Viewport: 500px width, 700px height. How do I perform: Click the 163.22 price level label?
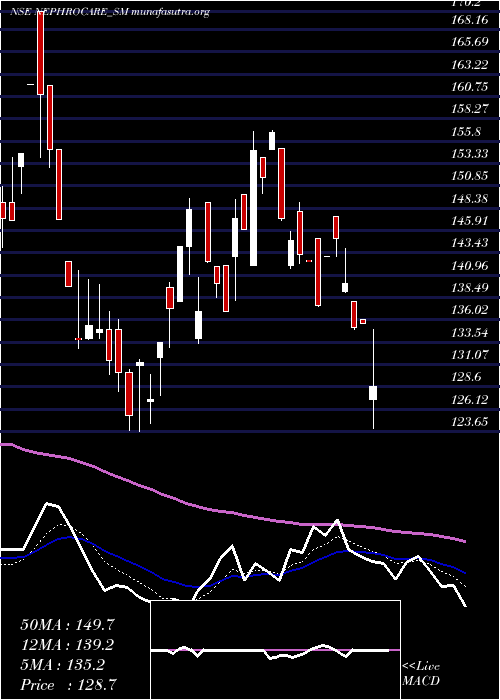[x=470, y=65]
